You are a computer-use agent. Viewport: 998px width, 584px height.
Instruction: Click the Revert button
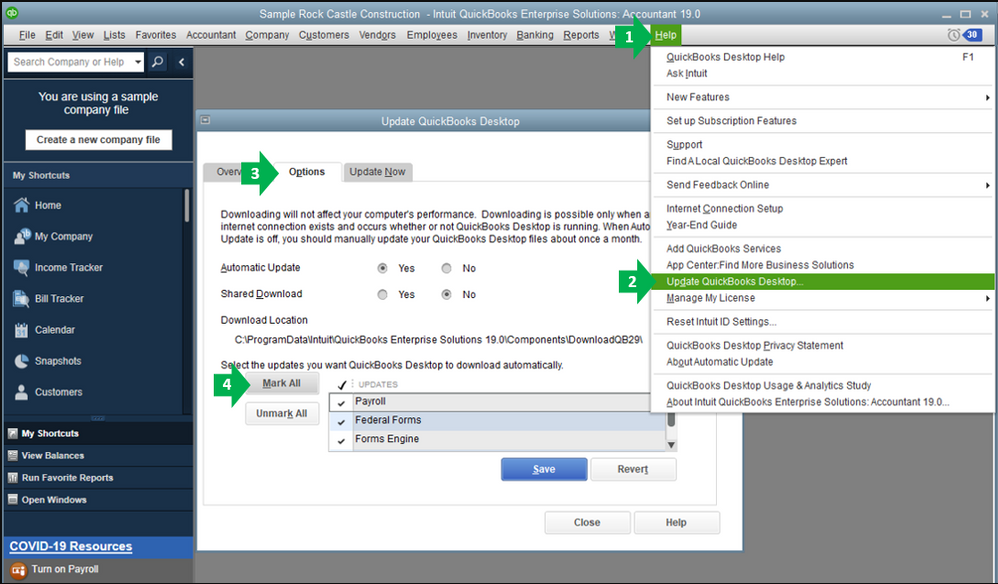tap(633, 469)
